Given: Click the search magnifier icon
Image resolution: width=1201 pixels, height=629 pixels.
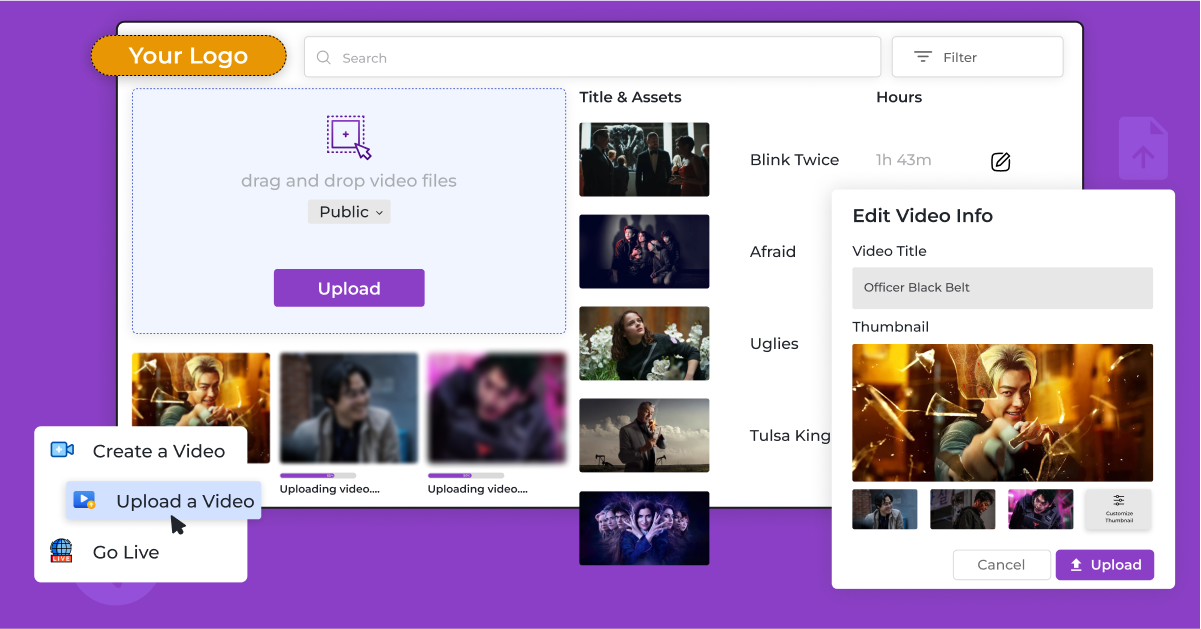Looking at the screenshot, I should coord(322,57).
